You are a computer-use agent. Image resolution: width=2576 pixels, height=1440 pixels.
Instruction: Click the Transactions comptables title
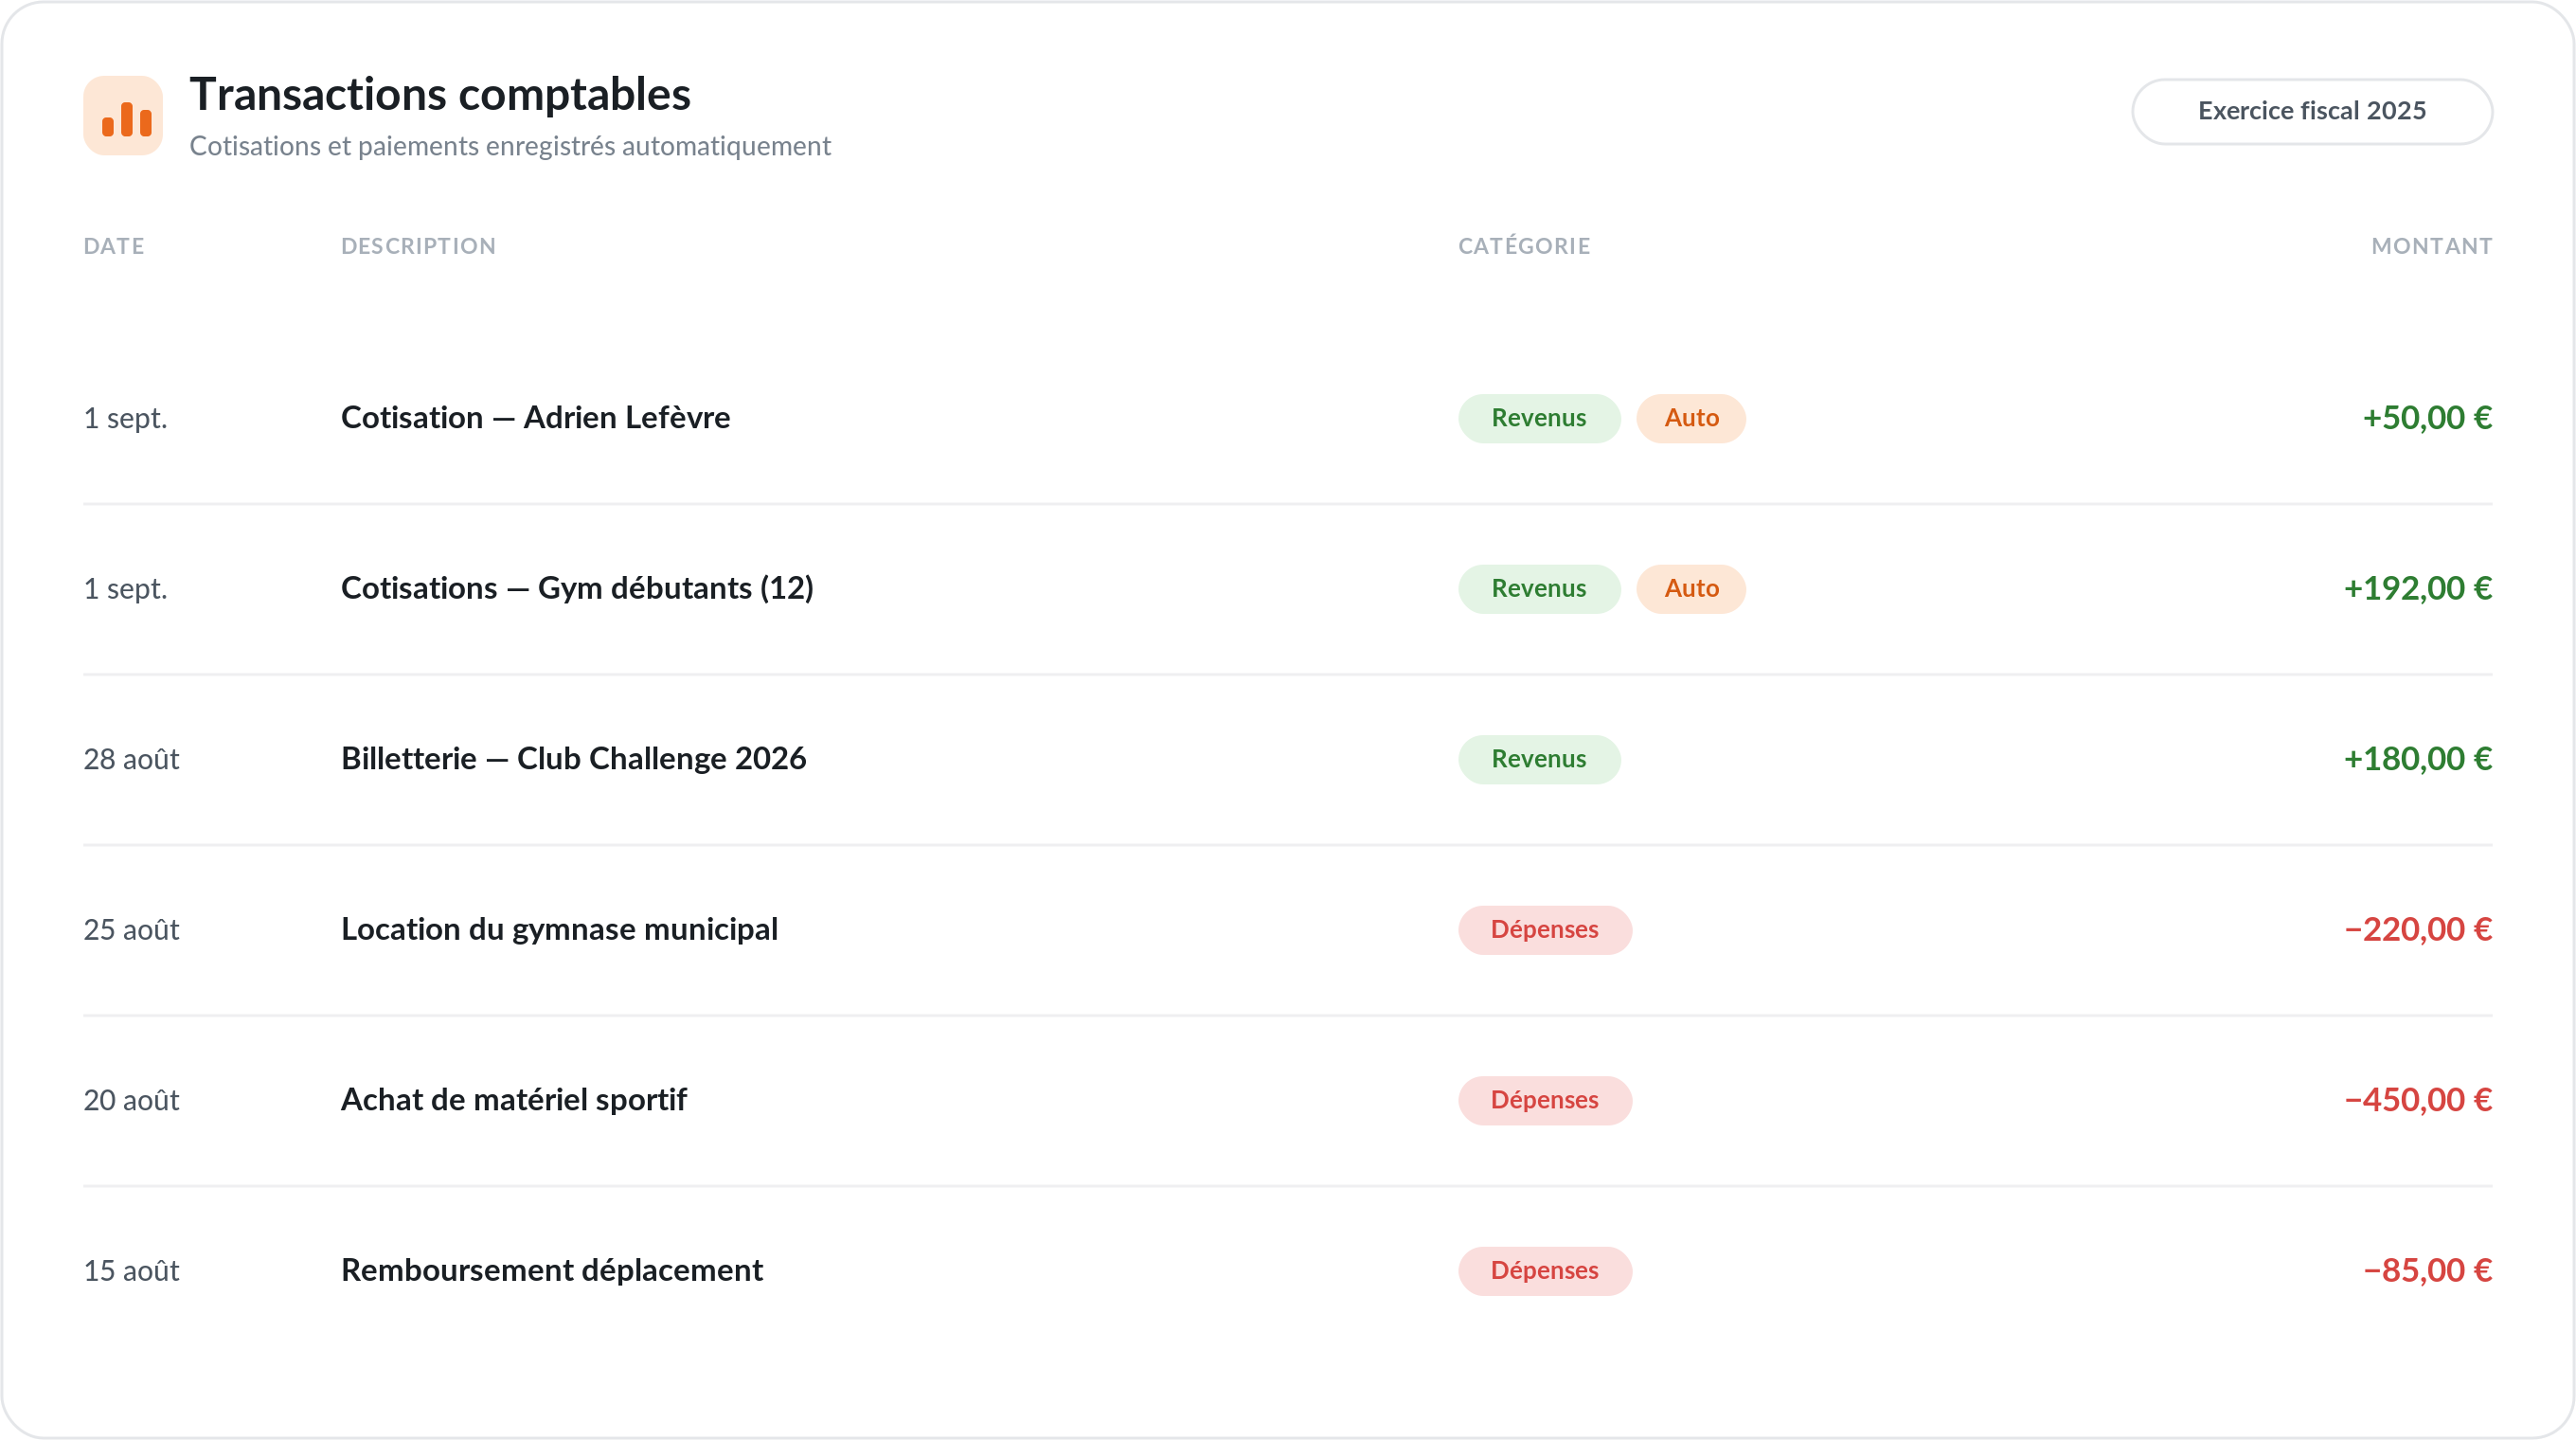click(440, 95)
